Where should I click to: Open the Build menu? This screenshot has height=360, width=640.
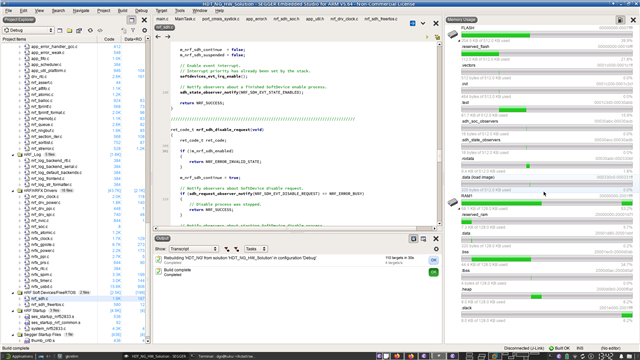click(122, 11)
